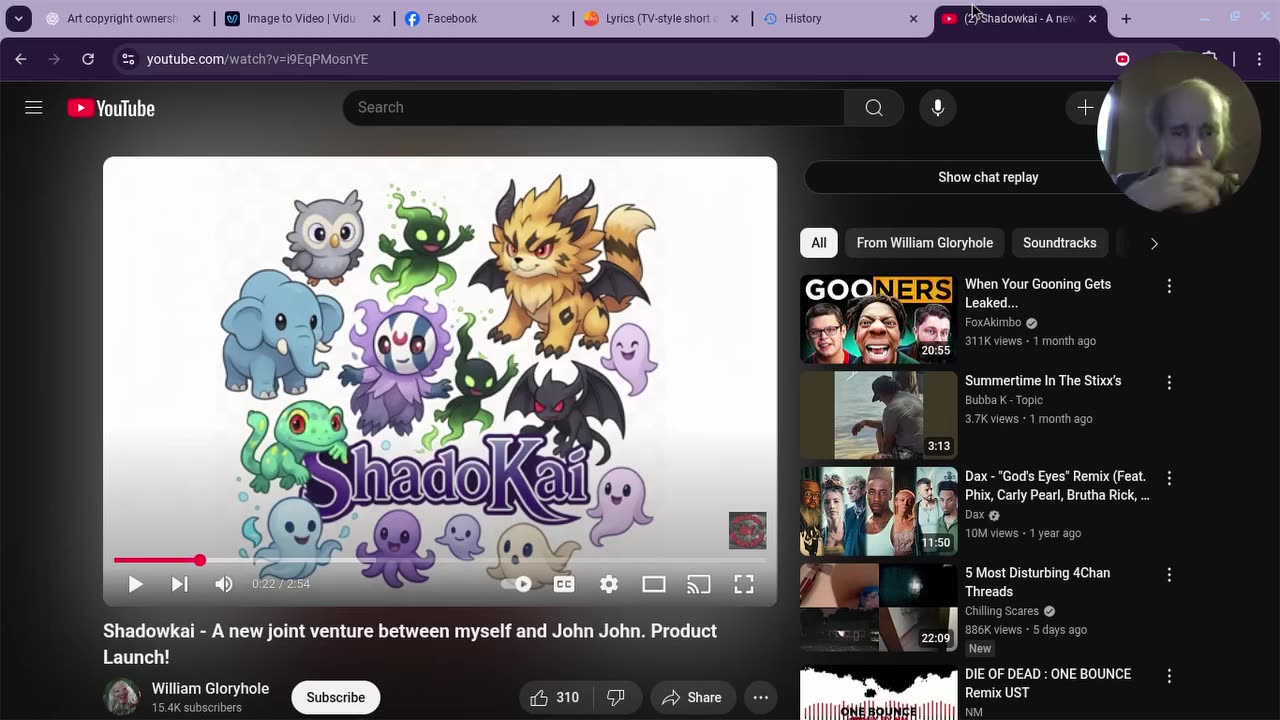Open the Create plus button
The image size is (1280, 720).
pyautogui.click(x=1085, y=108)
